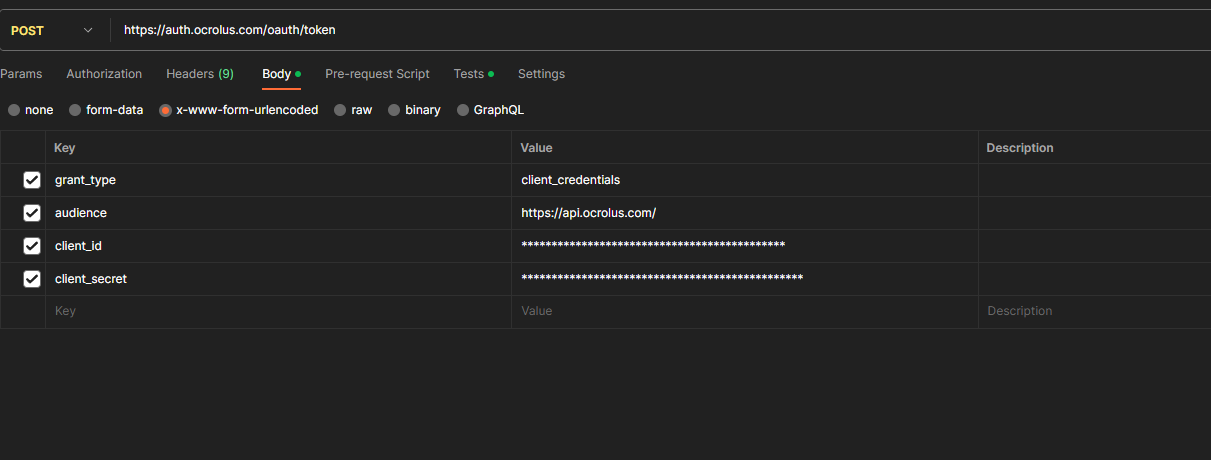Open the Authorization tab
1211x460 pixels.
[x=104, y=74]
